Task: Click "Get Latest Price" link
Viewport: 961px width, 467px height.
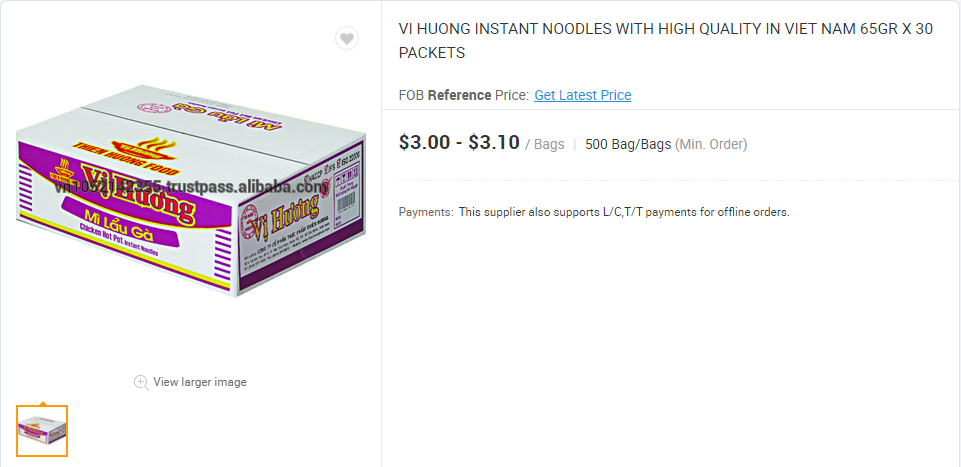Action: click(582, 95)
